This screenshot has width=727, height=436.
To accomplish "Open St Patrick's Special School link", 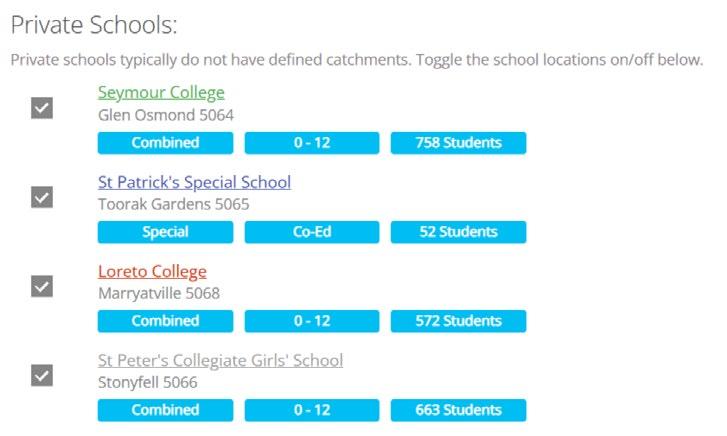I will 194,182.
